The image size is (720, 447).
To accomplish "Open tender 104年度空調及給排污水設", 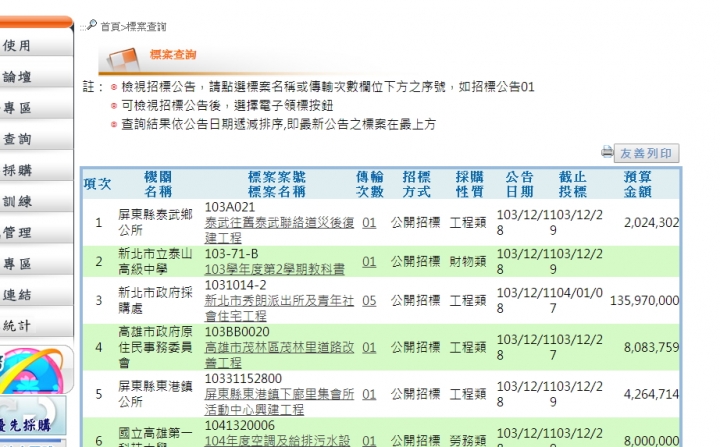I will point(277,441).
